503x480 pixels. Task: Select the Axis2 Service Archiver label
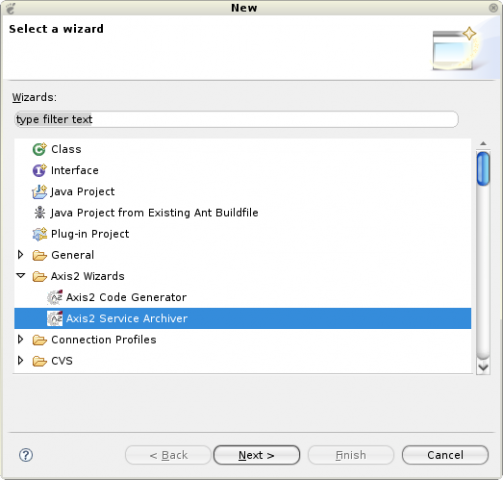[127, 318]
